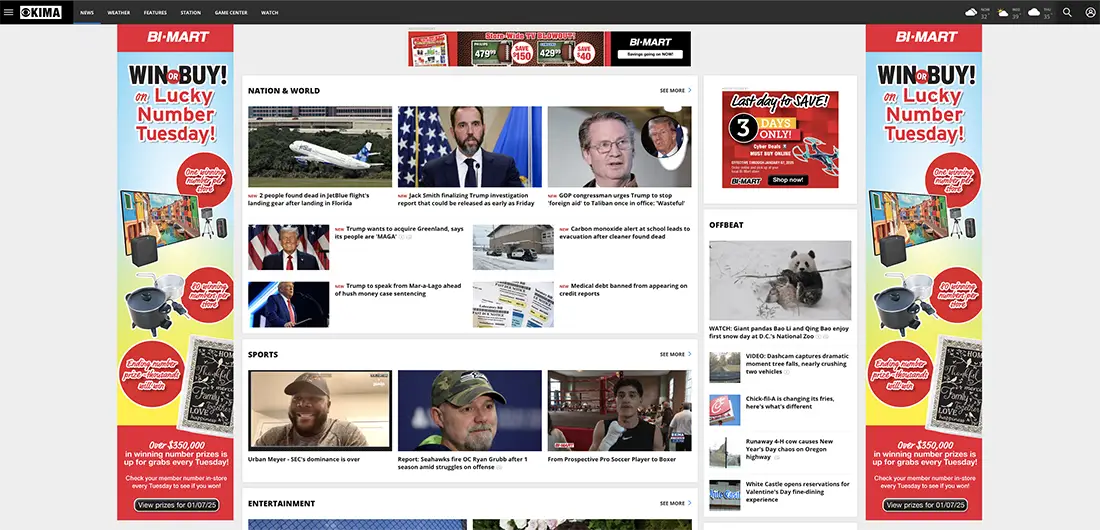Image resolution: width=1100 pixels, height=530 pixels.
Task: Open the Watch menu
Action: tap(269, 13)
